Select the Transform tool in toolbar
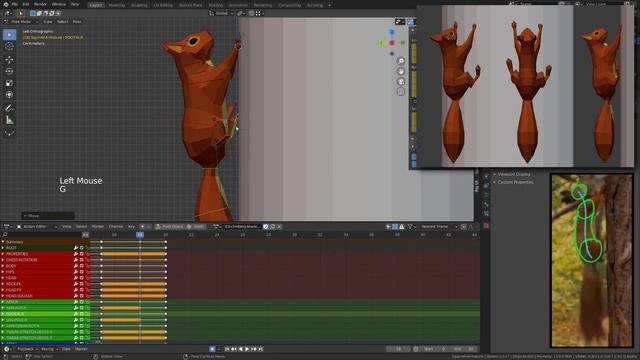 click(x=9, y=95)
